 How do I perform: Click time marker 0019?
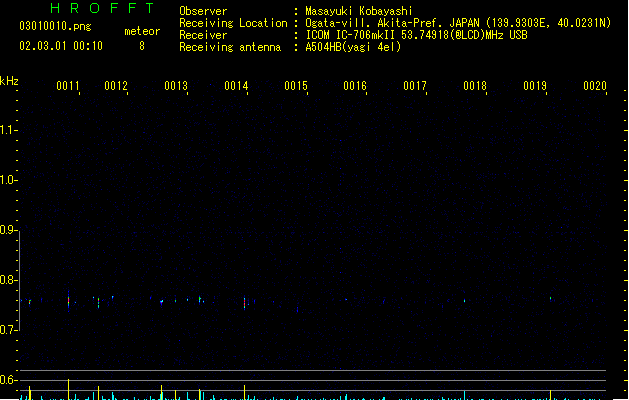pos(535,86)
